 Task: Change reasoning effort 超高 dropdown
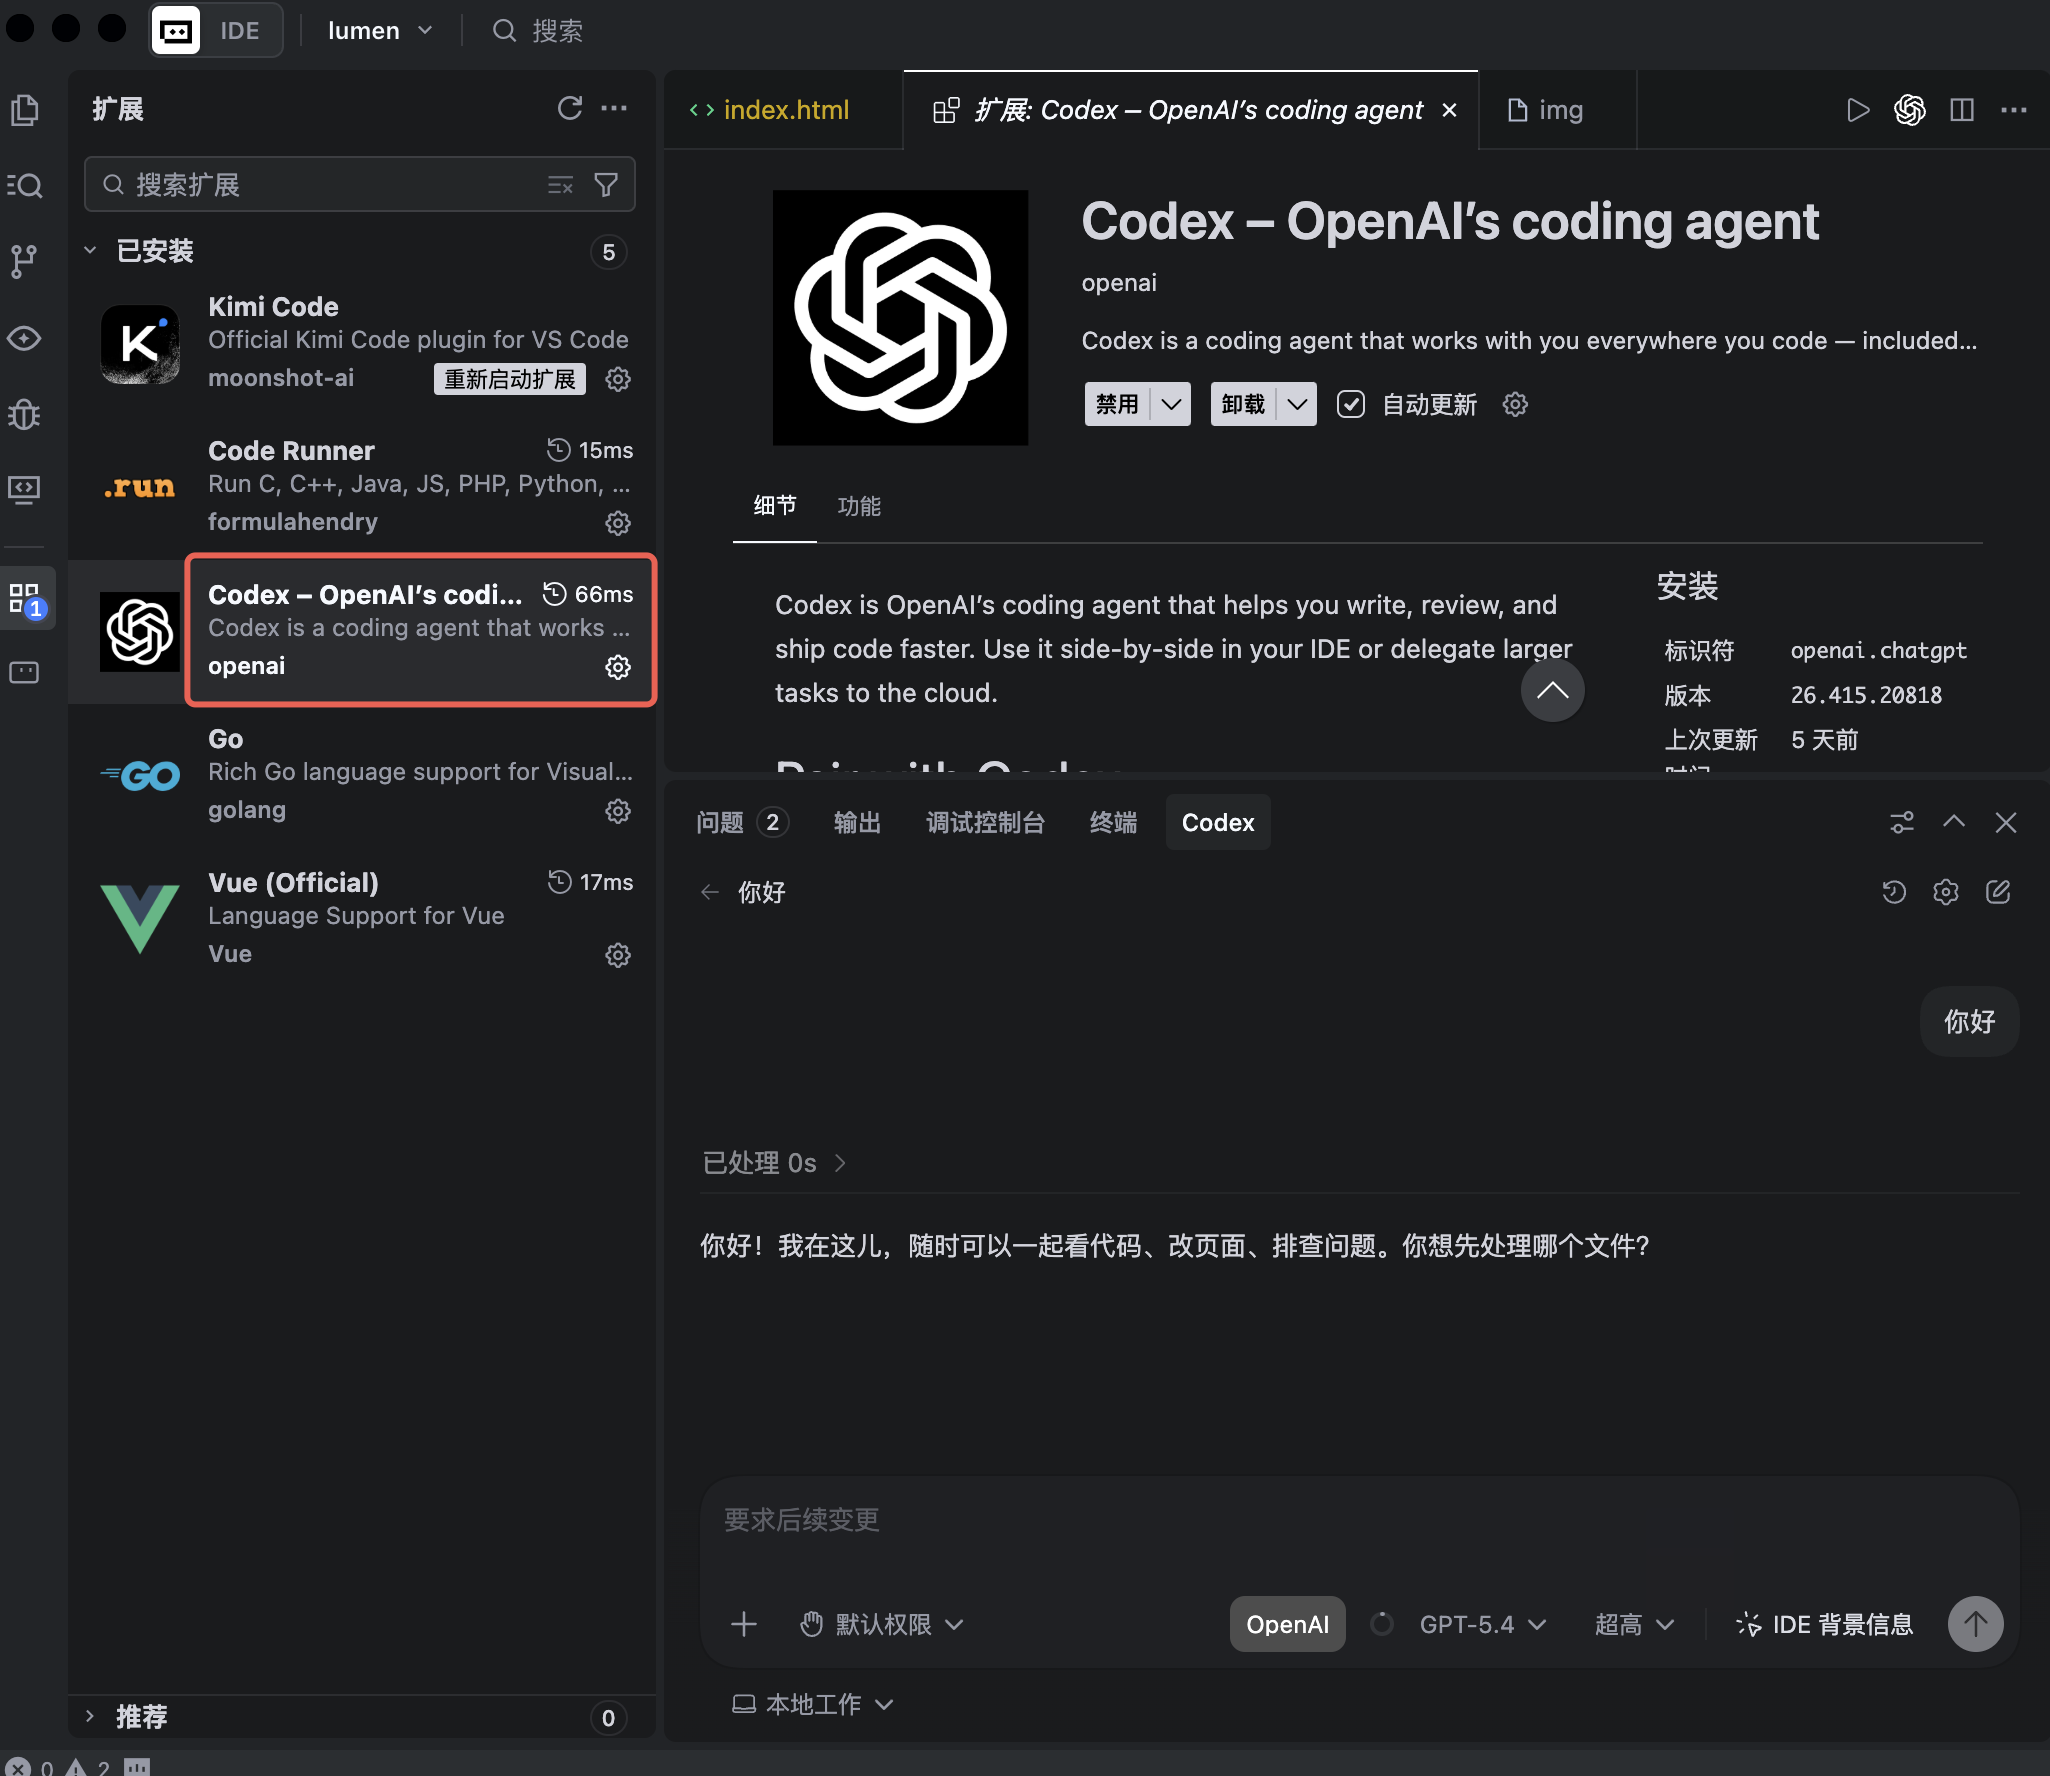[x=1634, y=1624]
